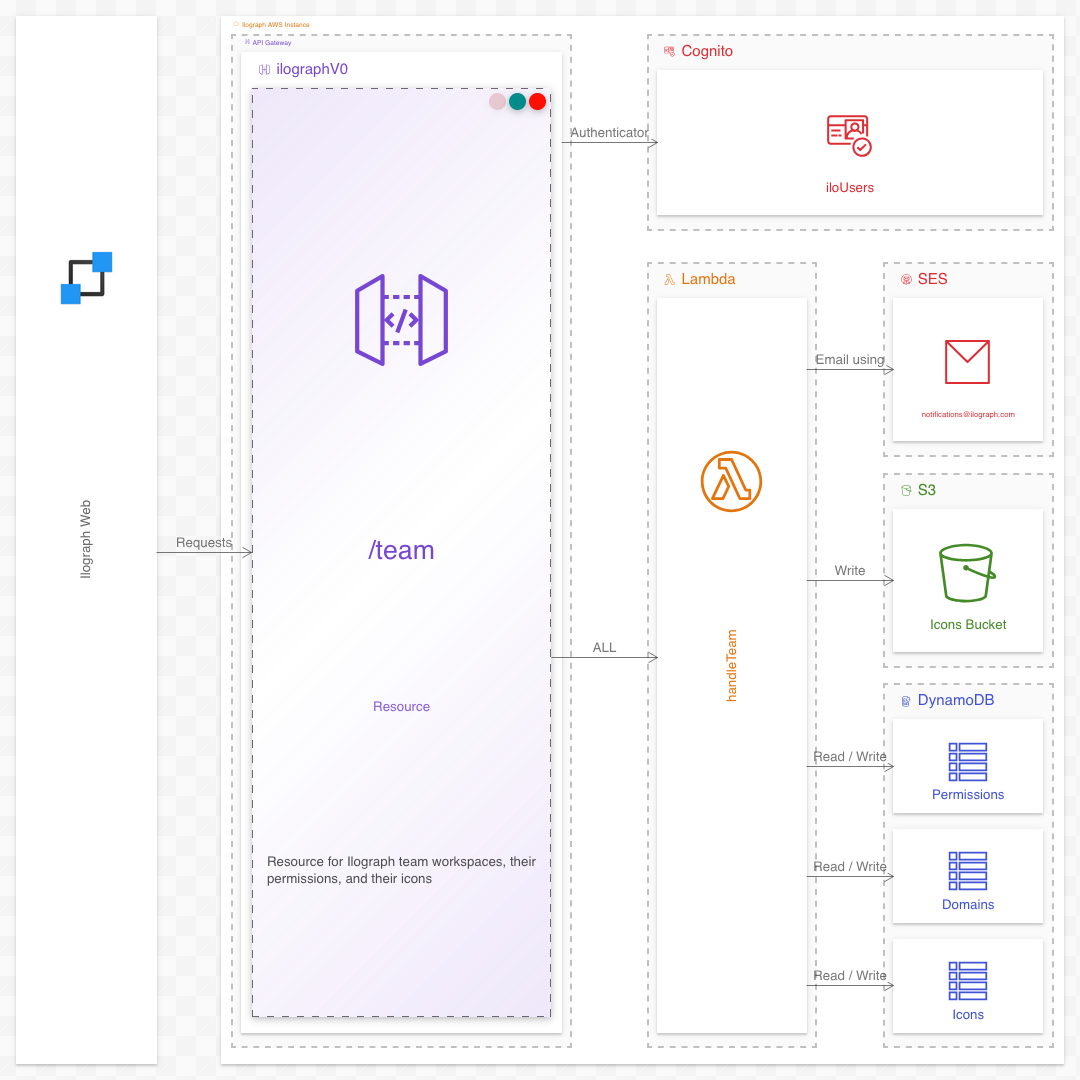Screen dimensions: 1080x1080
Task: Click the iloUsers label
Action: click(x=849, y=187)
